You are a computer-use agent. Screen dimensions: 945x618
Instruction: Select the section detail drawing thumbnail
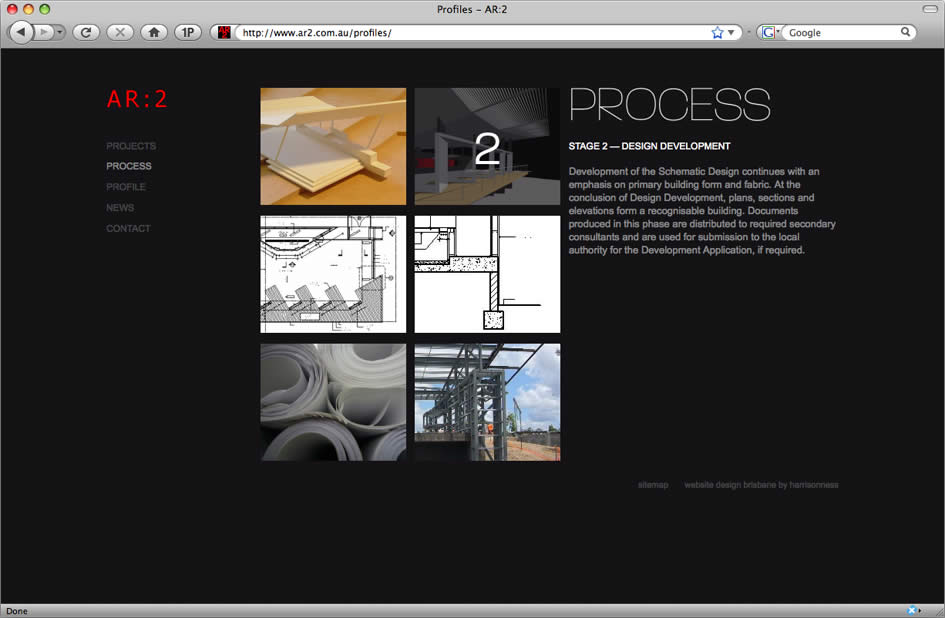click(488, 274)
